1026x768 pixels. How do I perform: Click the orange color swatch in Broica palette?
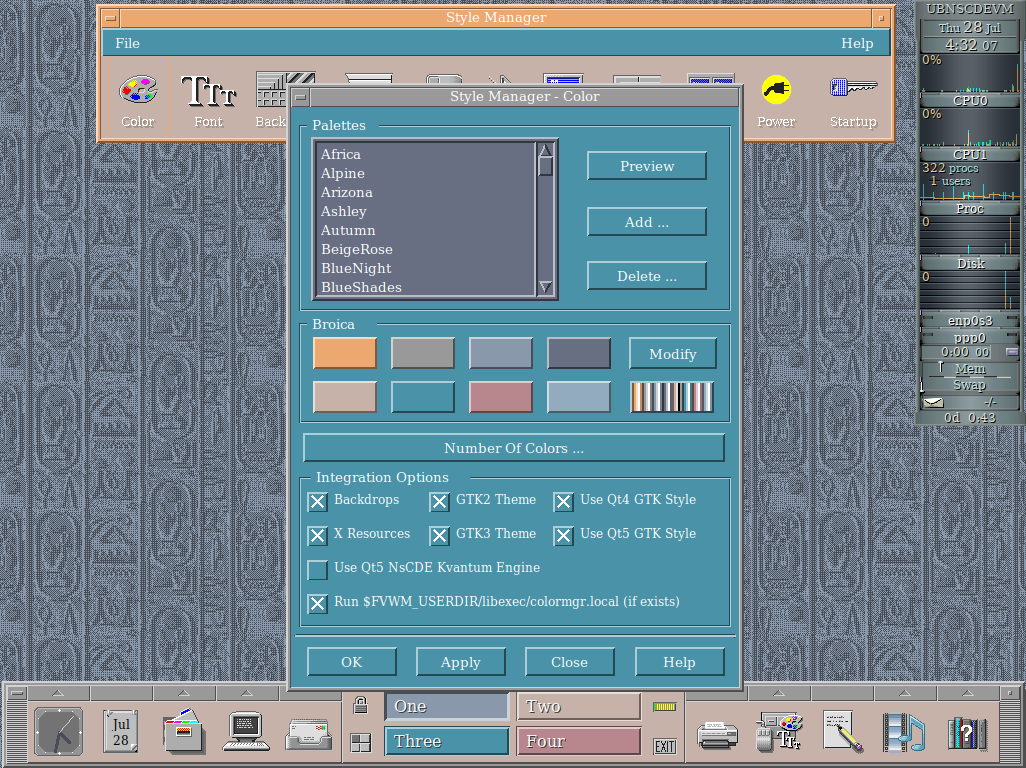(x=345, y=353)
